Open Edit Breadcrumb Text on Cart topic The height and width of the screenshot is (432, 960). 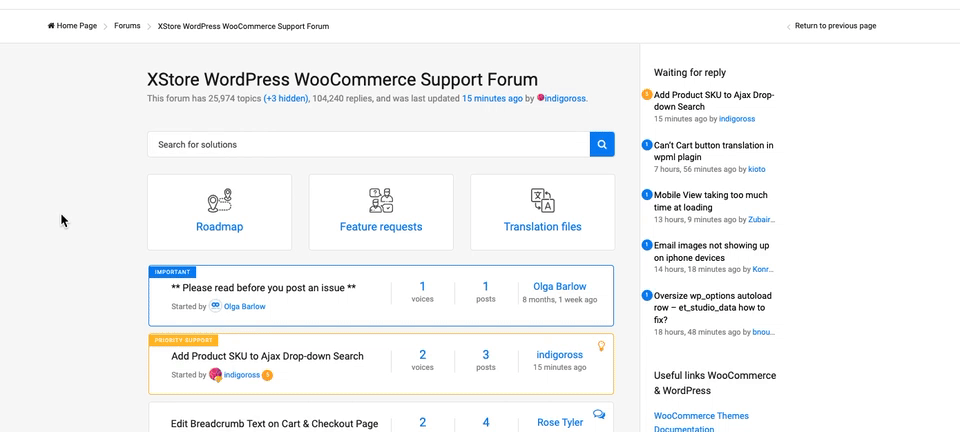pyautogui.click(x=274, y=423)
